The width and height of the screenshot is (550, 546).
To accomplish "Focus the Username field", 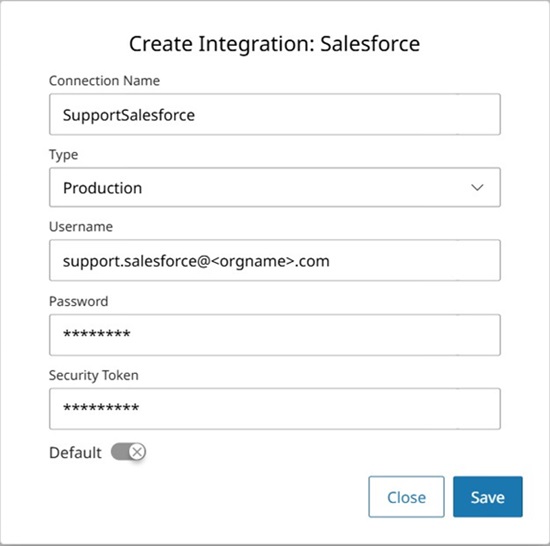I will pos(275,260).
